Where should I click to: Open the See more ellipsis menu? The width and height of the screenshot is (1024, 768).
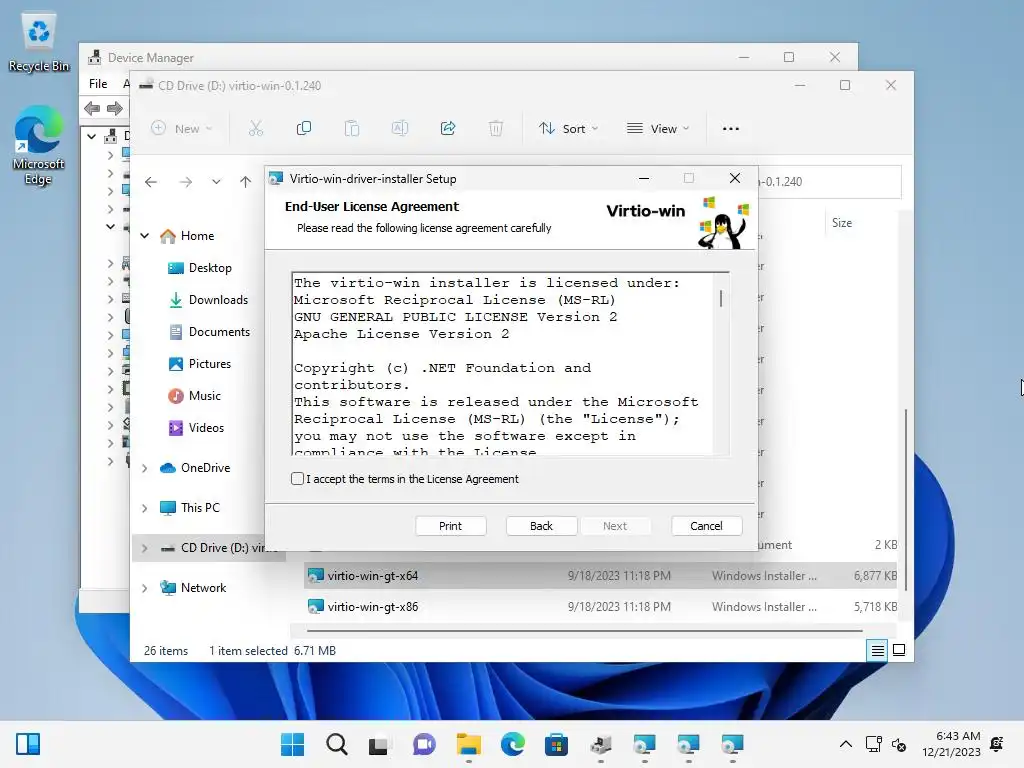pyautogui.click(x=731, y=129)
